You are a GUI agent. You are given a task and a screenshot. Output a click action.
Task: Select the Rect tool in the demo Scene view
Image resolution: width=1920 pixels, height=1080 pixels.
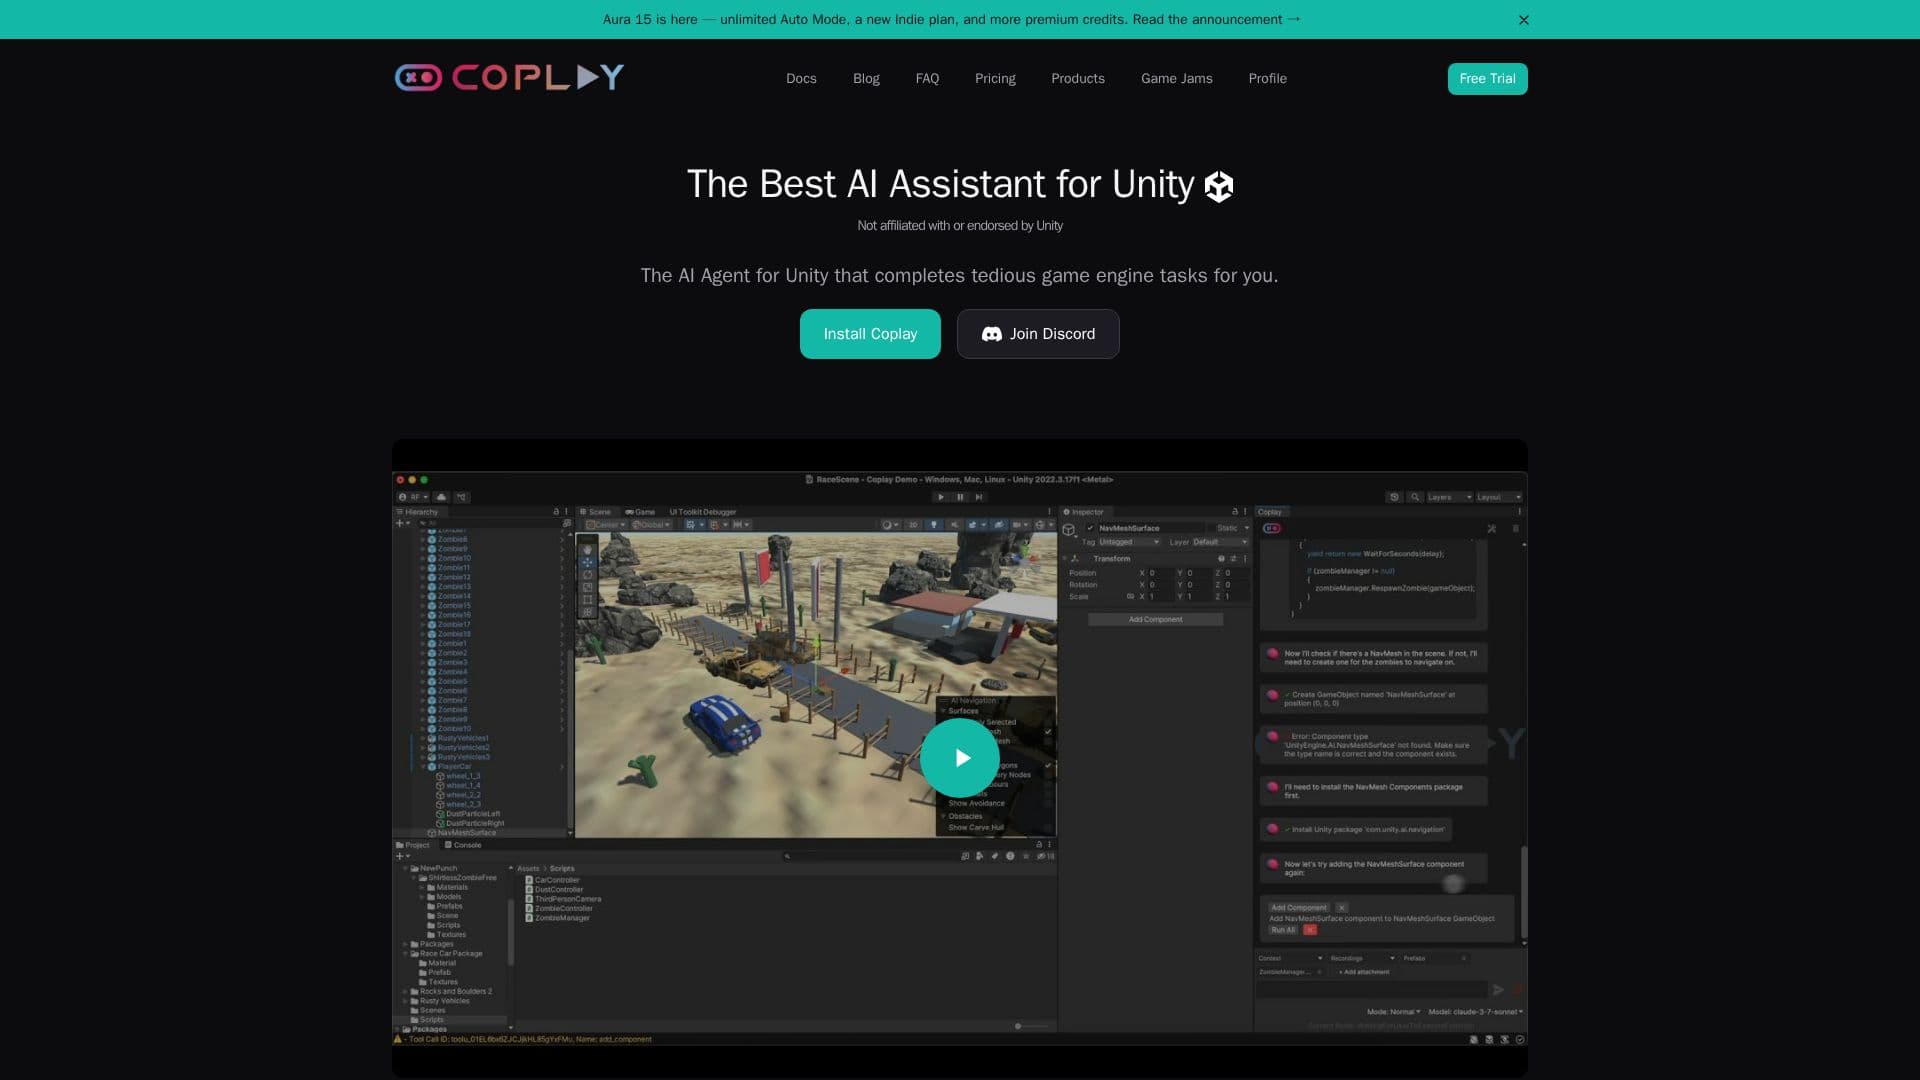(587, 600)
